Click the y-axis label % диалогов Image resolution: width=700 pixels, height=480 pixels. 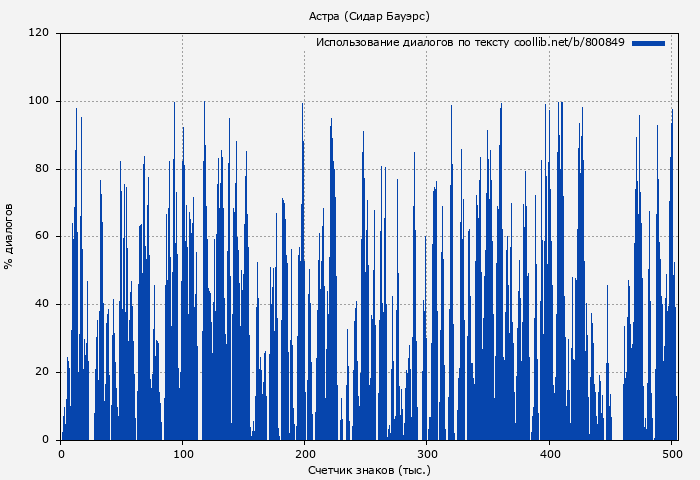9,236
